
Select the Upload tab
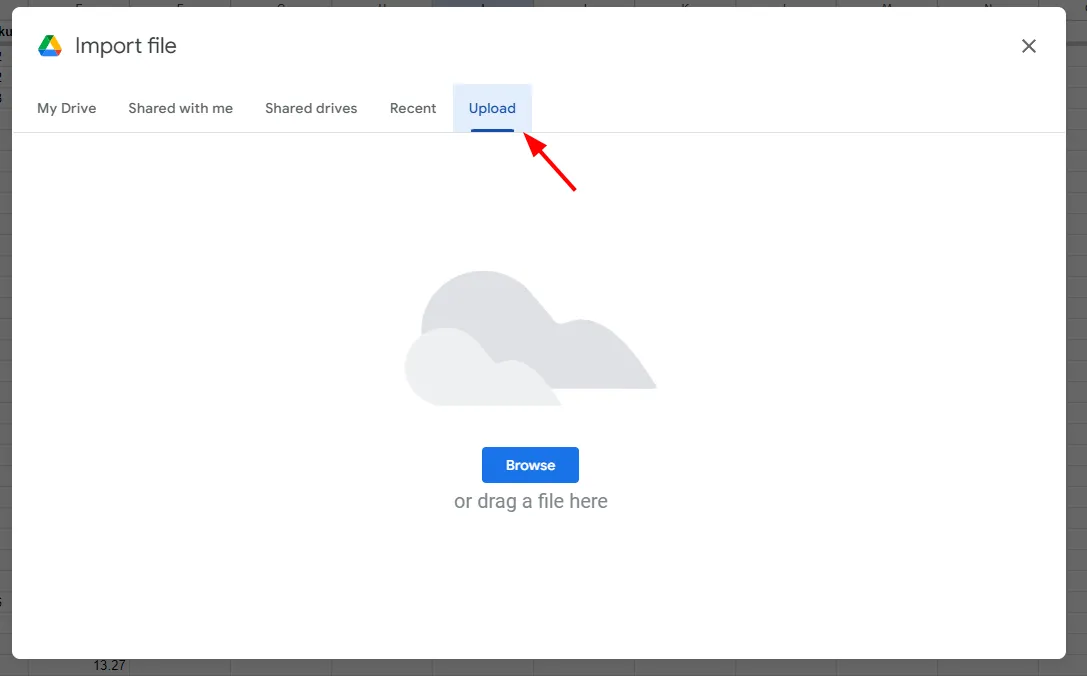coord(492,108)
